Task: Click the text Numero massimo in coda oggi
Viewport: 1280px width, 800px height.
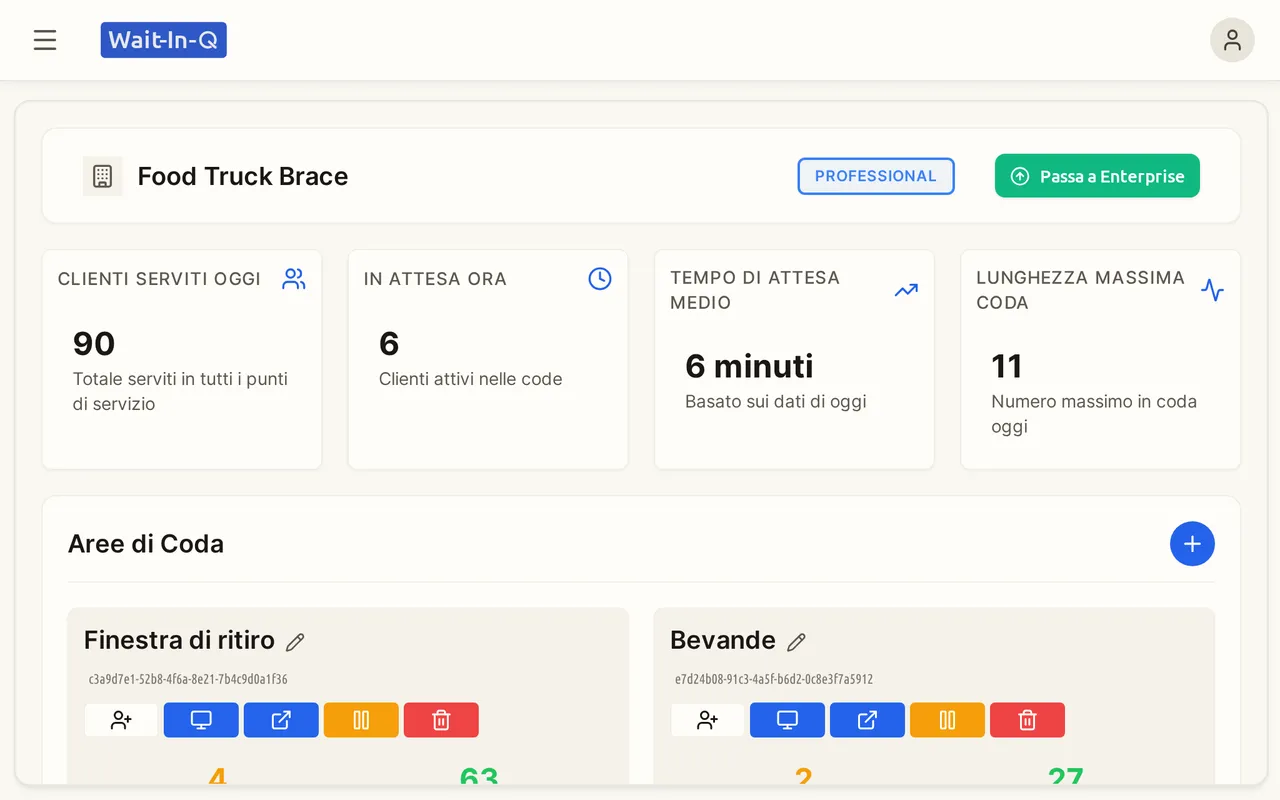Action: pos(1094,414)
